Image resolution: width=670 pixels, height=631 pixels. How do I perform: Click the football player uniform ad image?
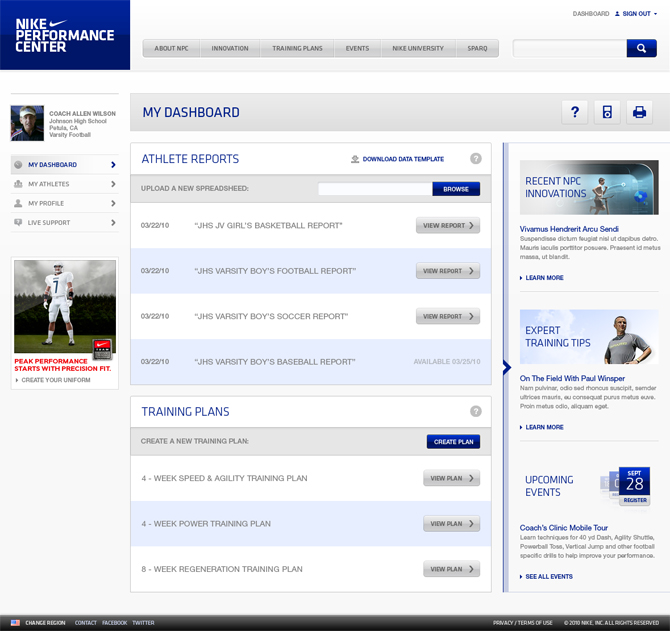[x=65, y=306]
